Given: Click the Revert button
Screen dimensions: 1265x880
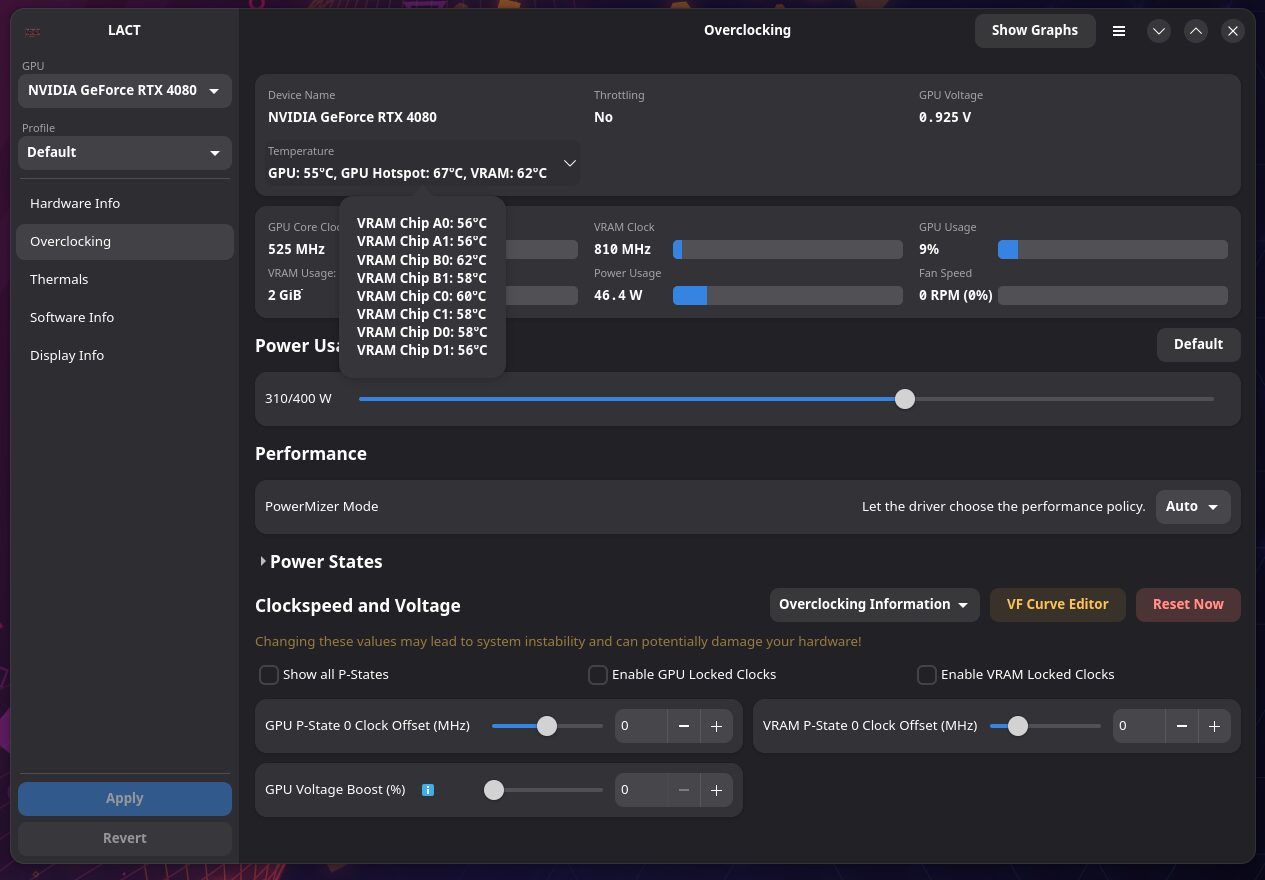Looking at the screenshot, I should pyautogui.click(x=125, y=839).
